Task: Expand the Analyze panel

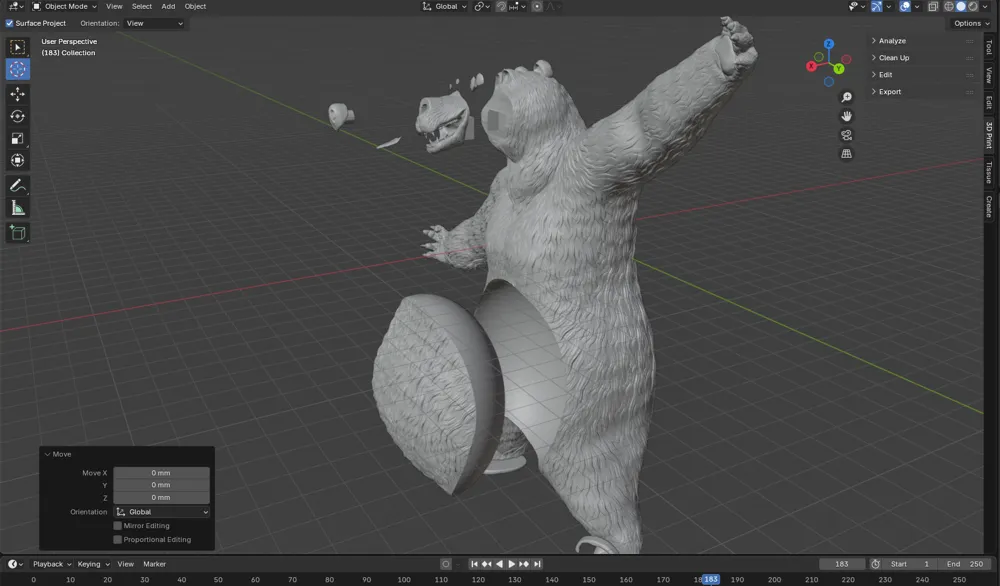Action: pos(895,41)
